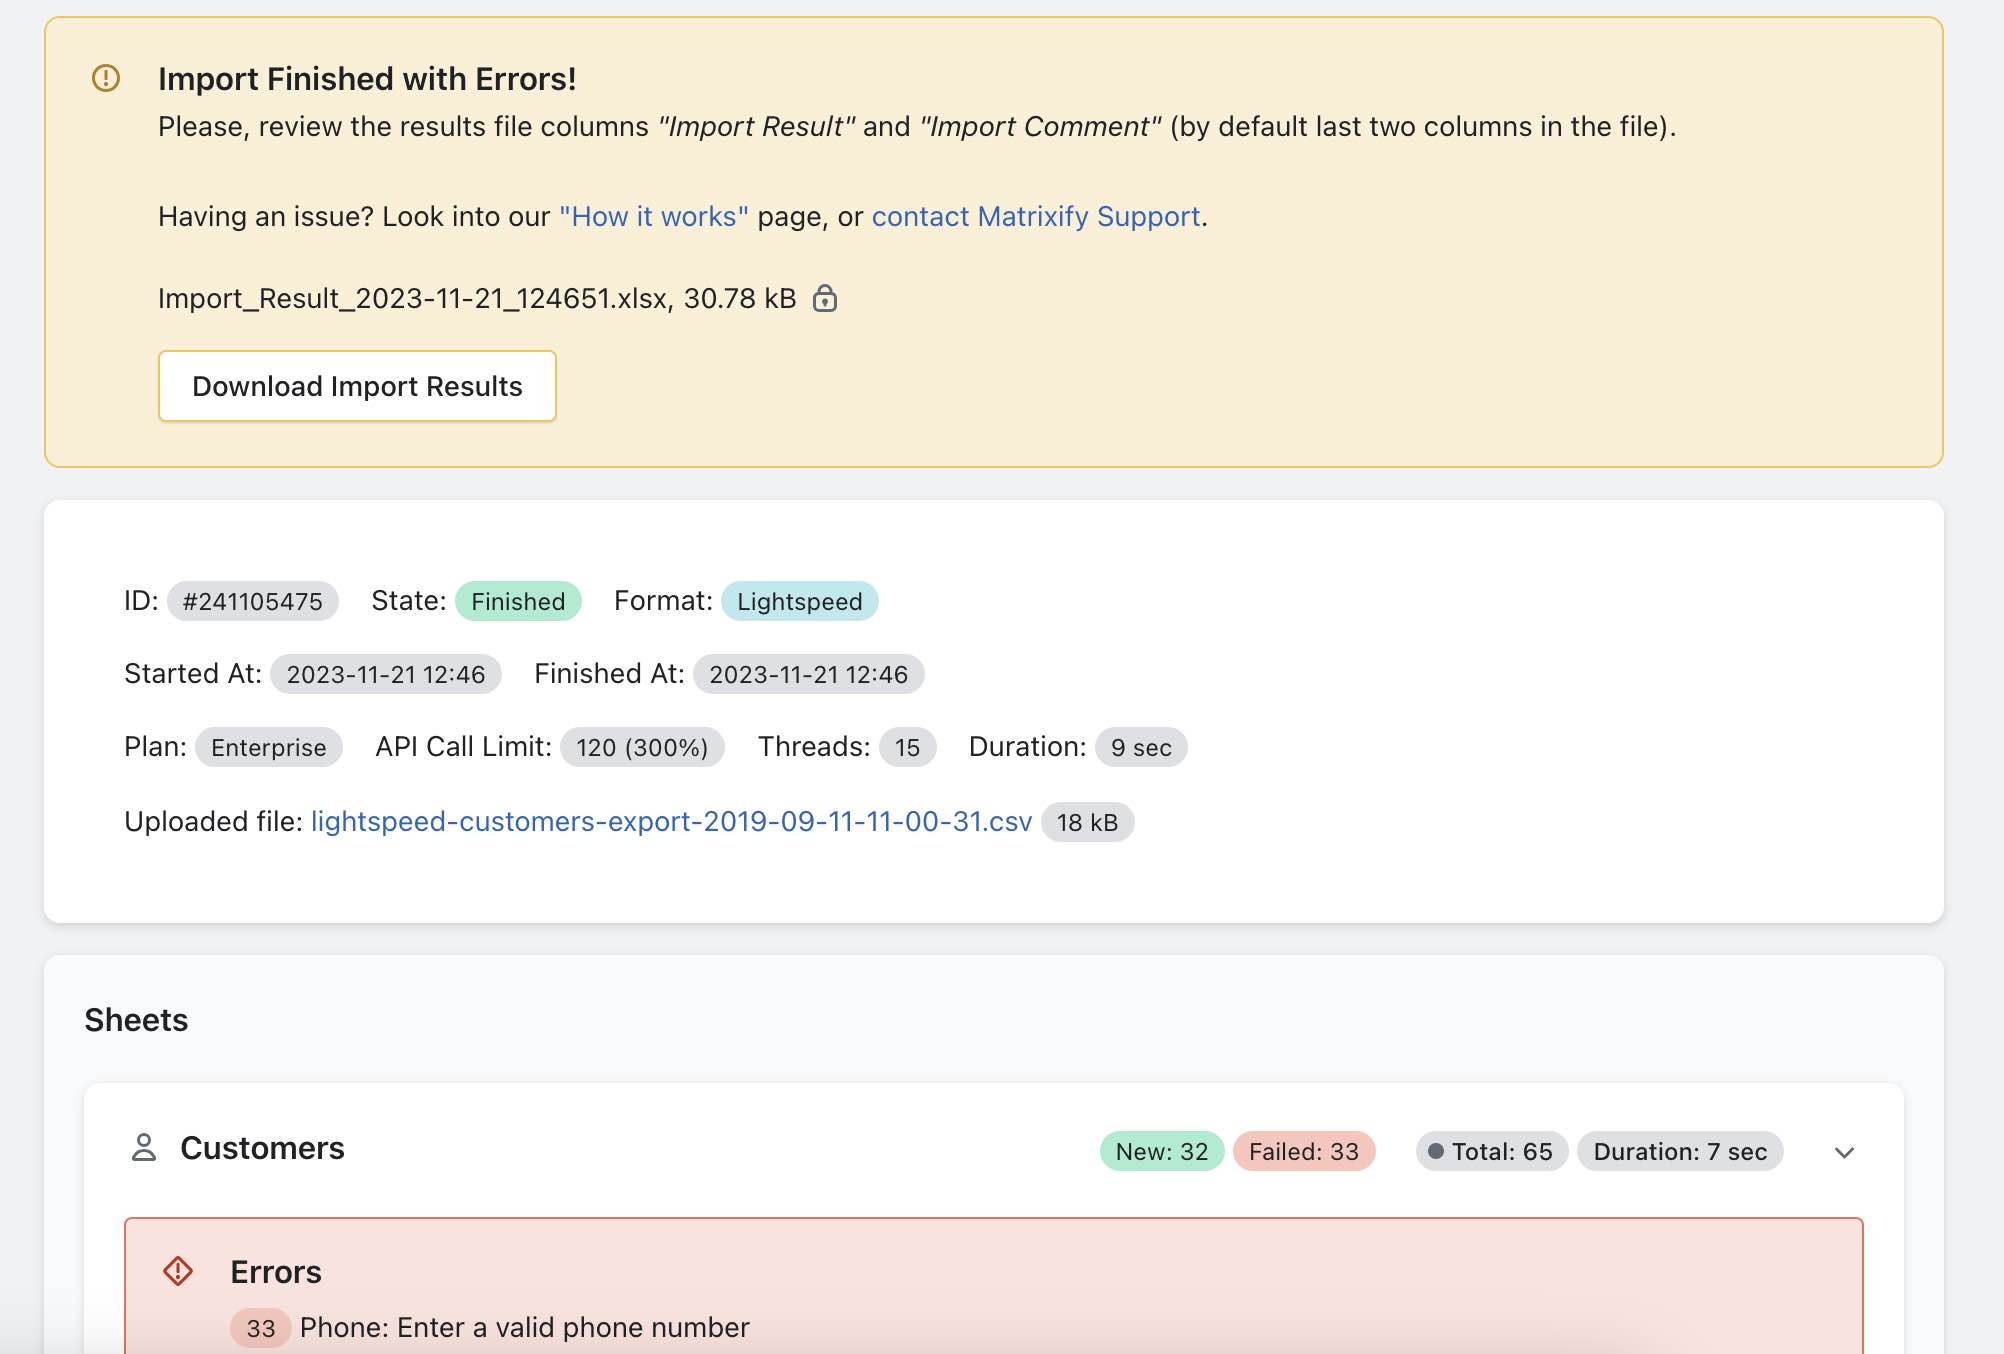Click the New: 32 badge

(1161, 1151)
